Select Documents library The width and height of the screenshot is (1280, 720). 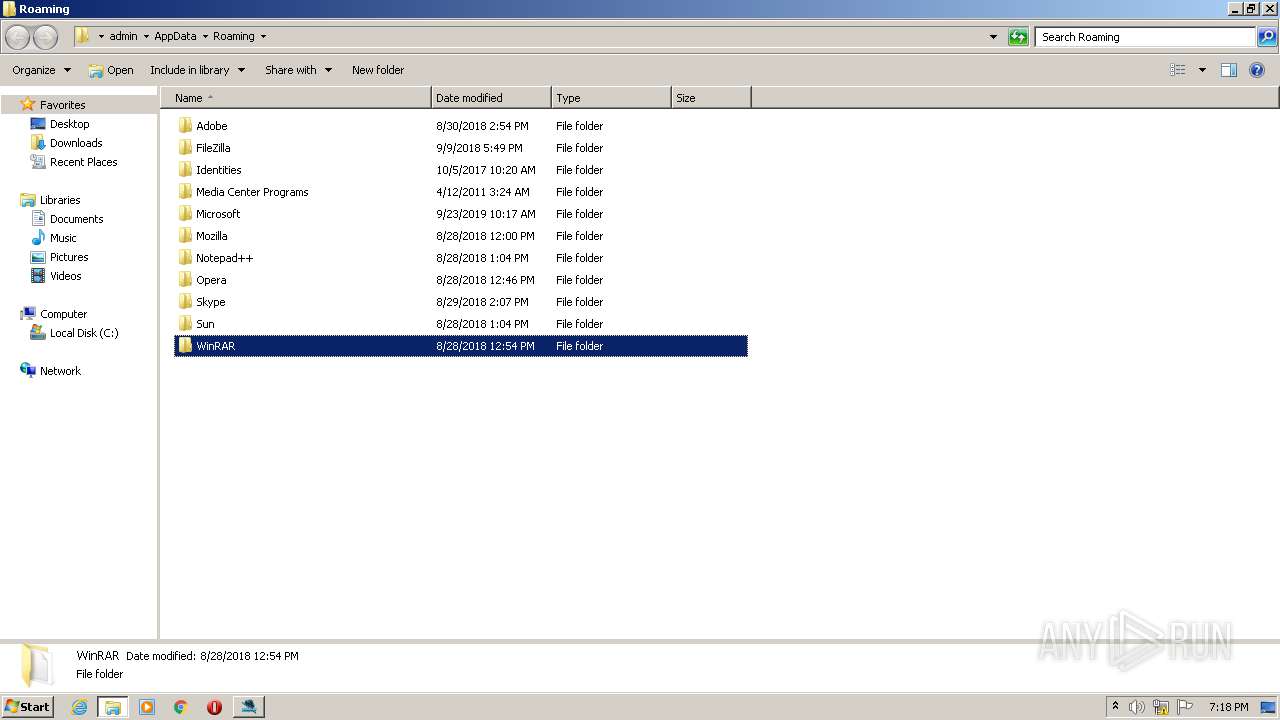point(76,219)
